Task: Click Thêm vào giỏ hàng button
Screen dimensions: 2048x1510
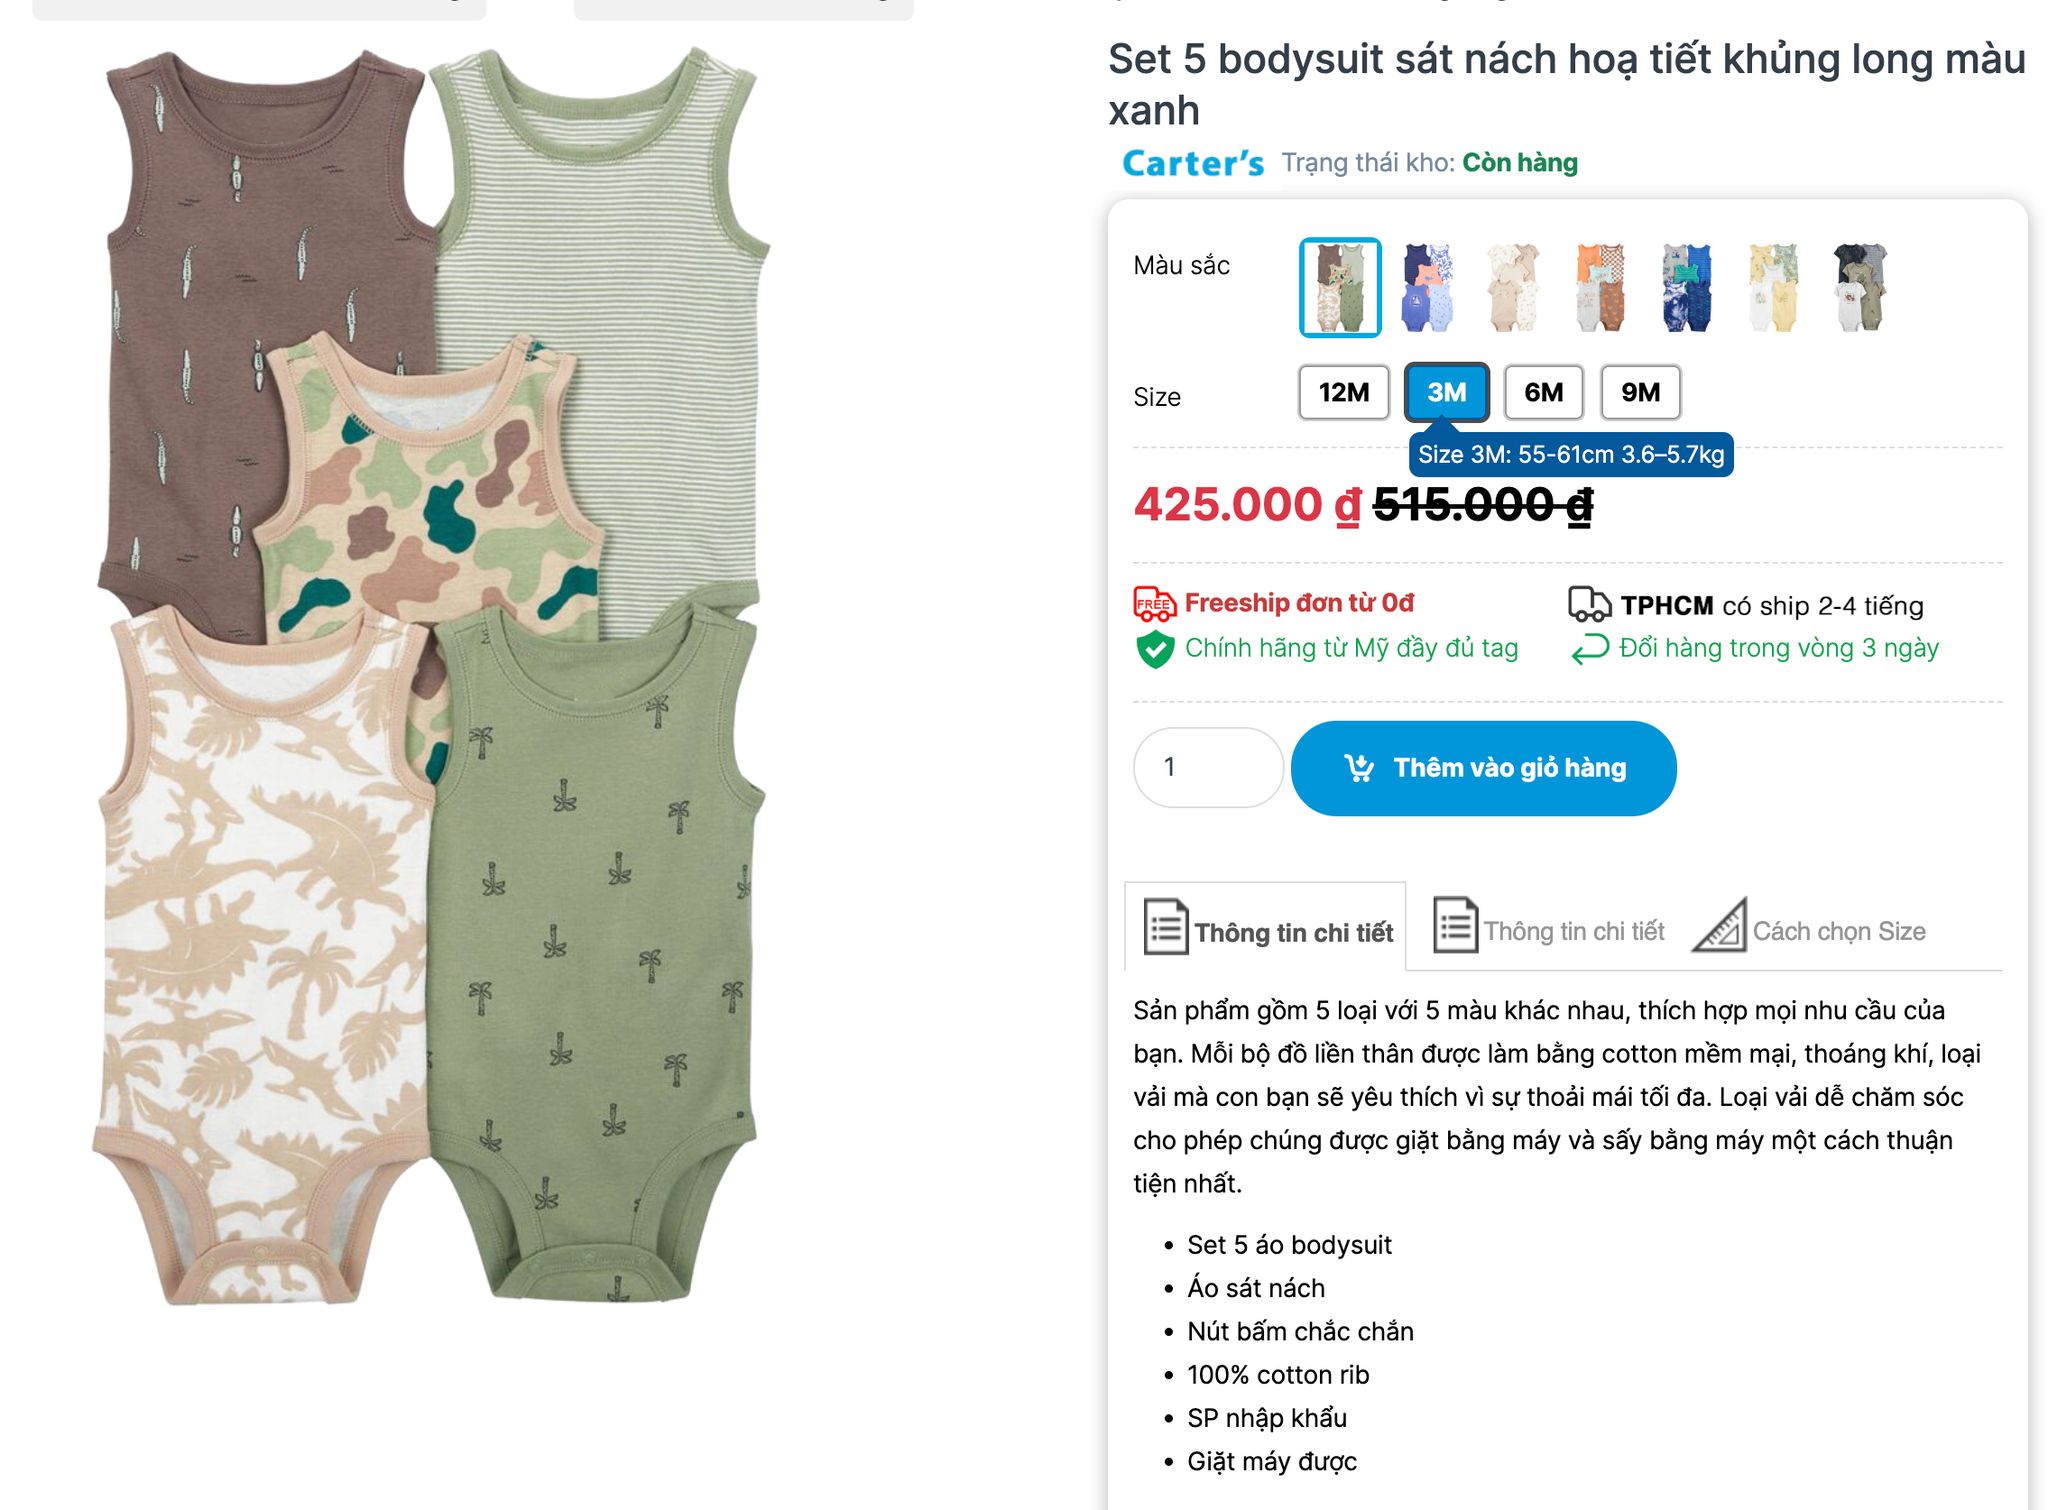Action: coord(1483,768)
